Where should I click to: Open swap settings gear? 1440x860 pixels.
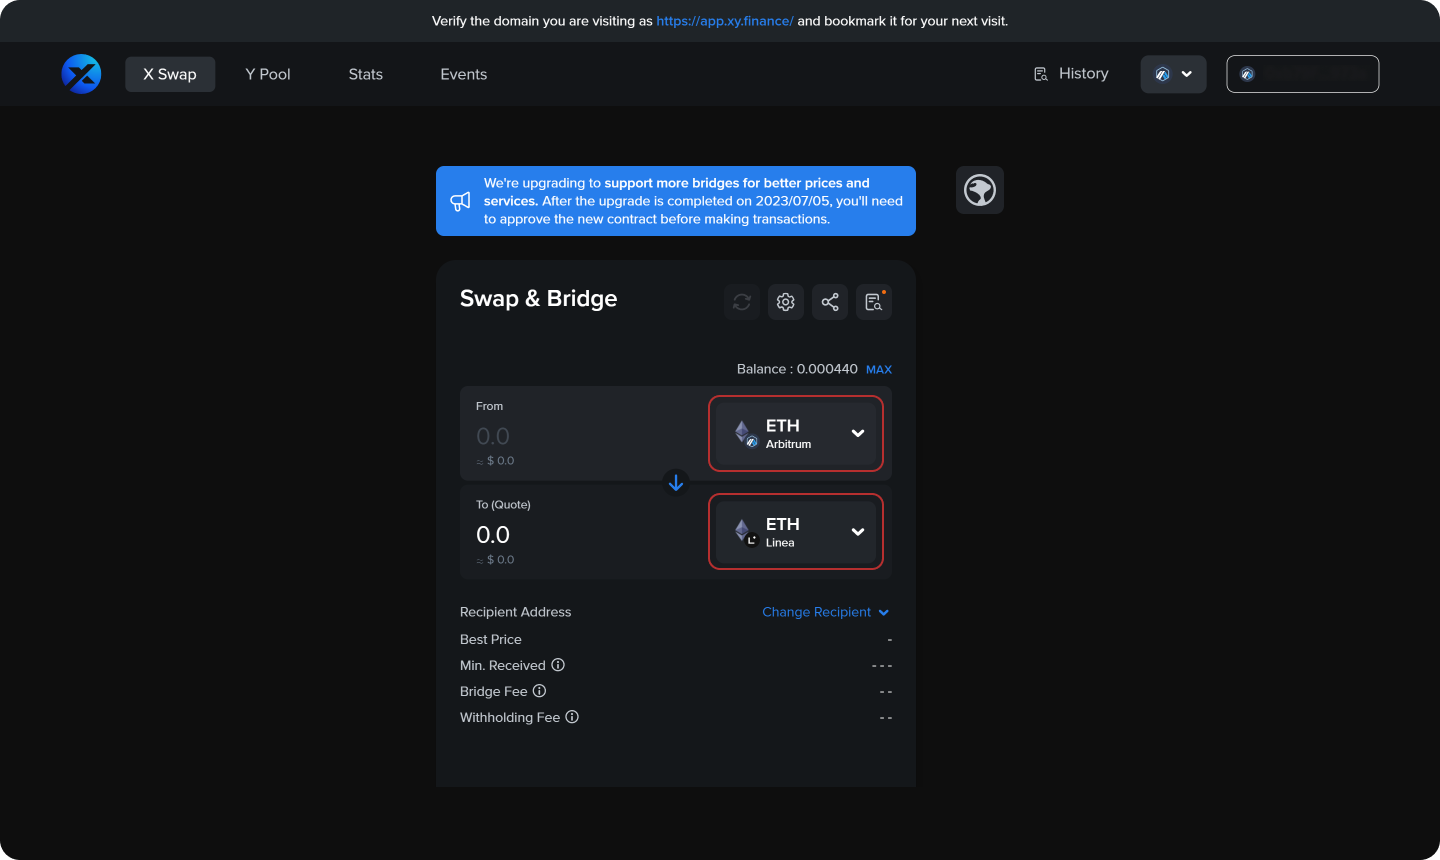(786, 302)
